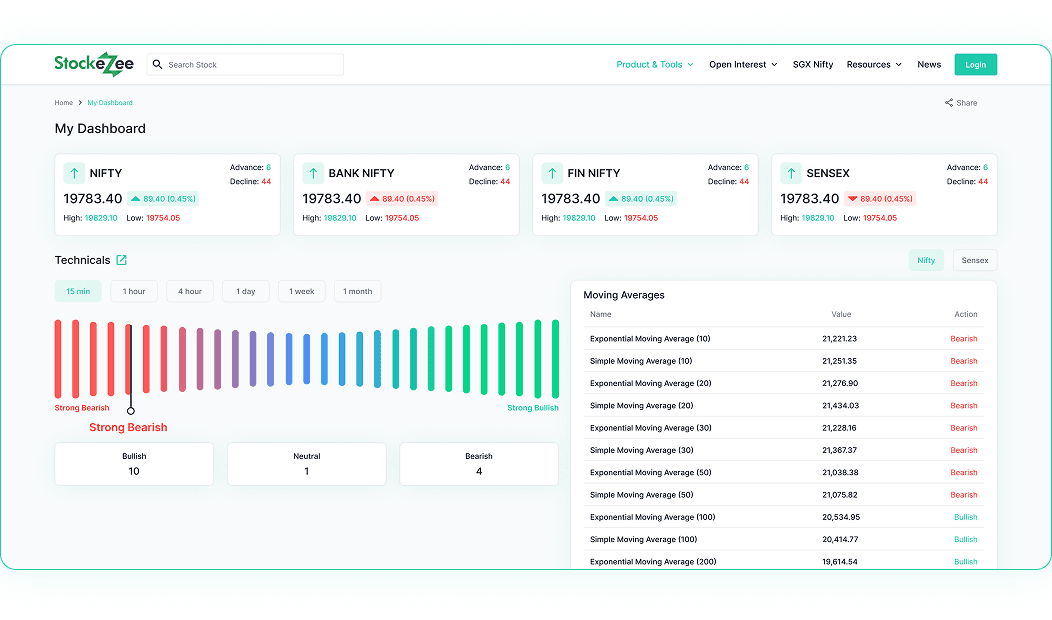Click Simple Moving Average (30) row
This screenshot has height=620, width=1052.
(784, 450)
